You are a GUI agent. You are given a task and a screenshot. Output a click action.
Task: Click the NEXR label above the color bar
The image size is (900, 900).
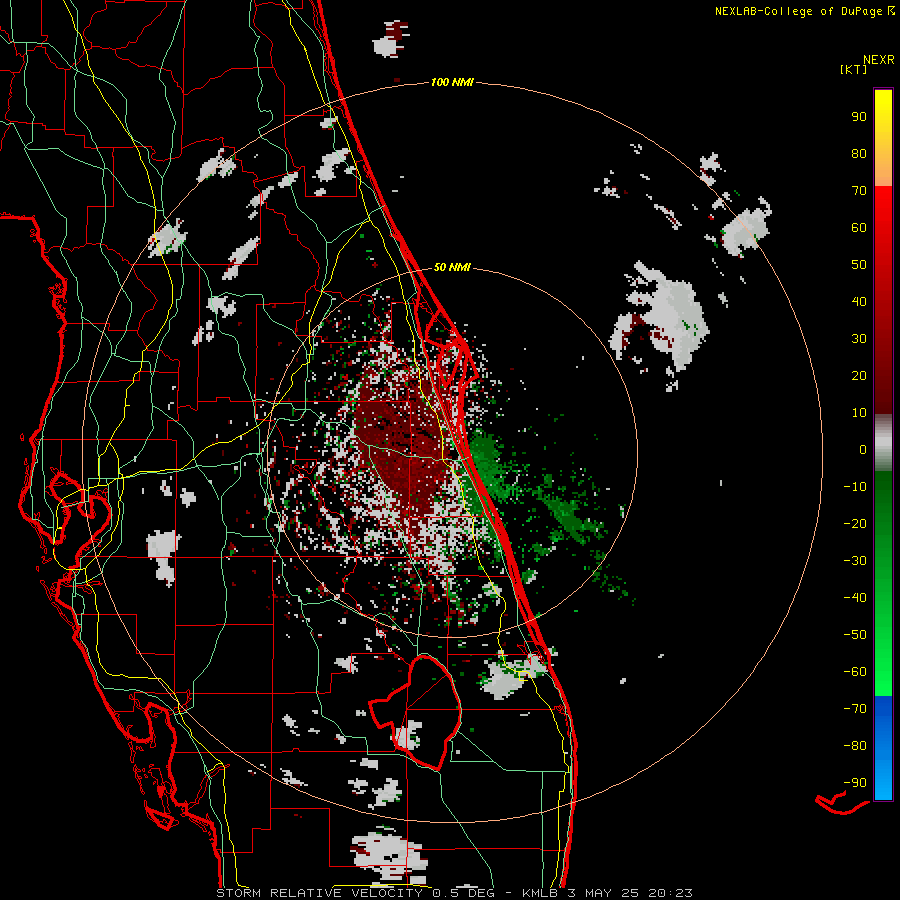(879, 60)
